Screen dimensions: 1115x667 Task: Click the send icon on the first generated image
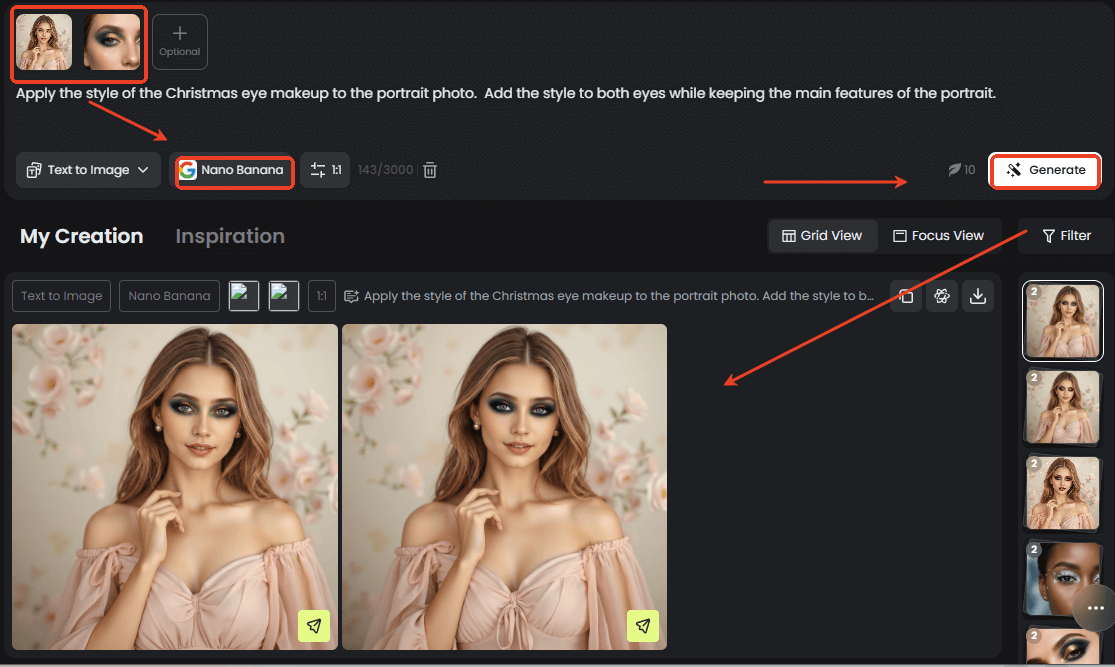[x=314, y=626]
